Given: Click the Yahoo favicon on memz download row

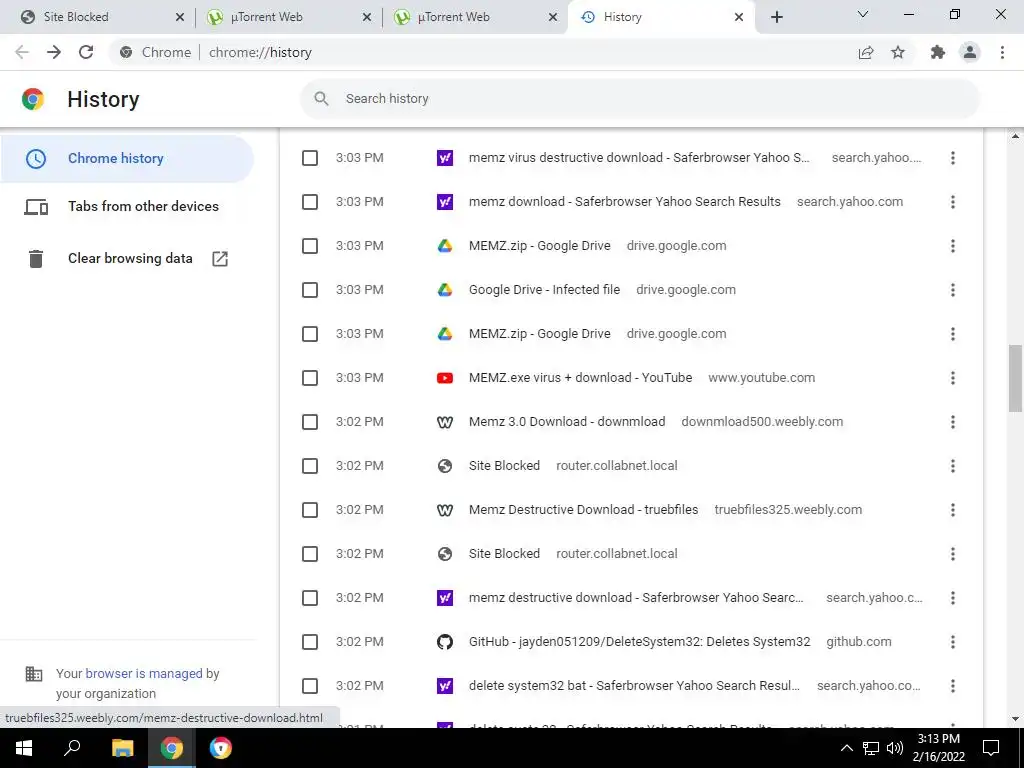Looking at the screenshot, I should 445,202.
